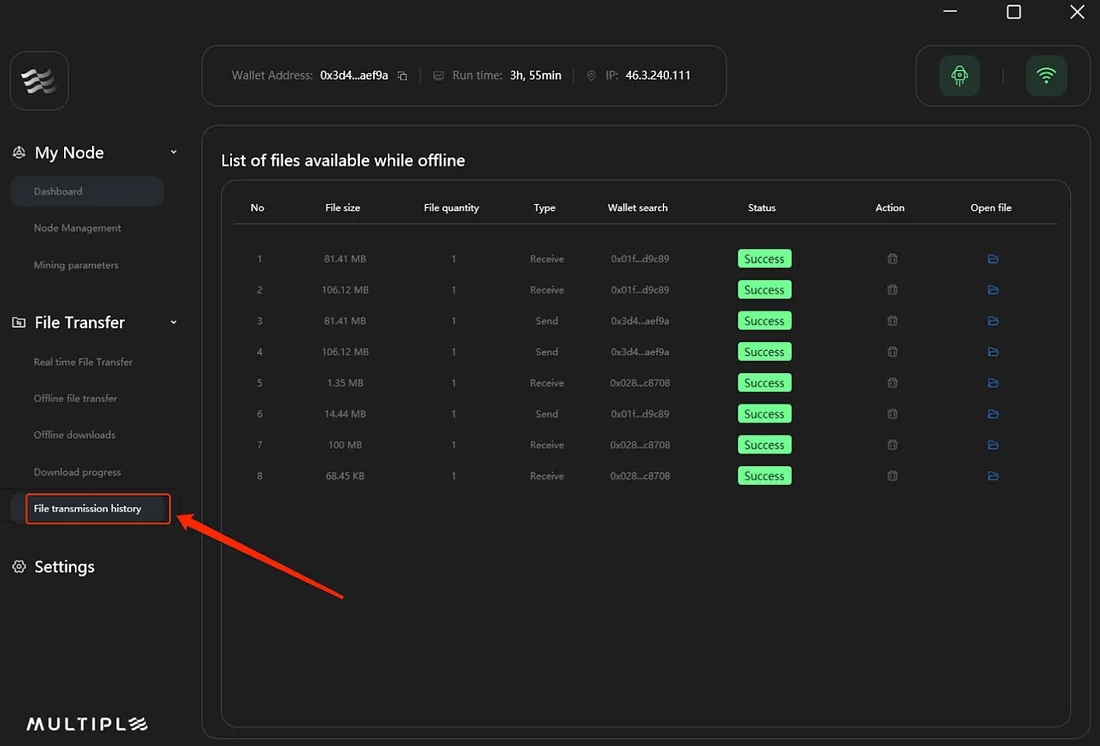
Task: Click the Wallet search column header
Action: [x=637, y=208]
